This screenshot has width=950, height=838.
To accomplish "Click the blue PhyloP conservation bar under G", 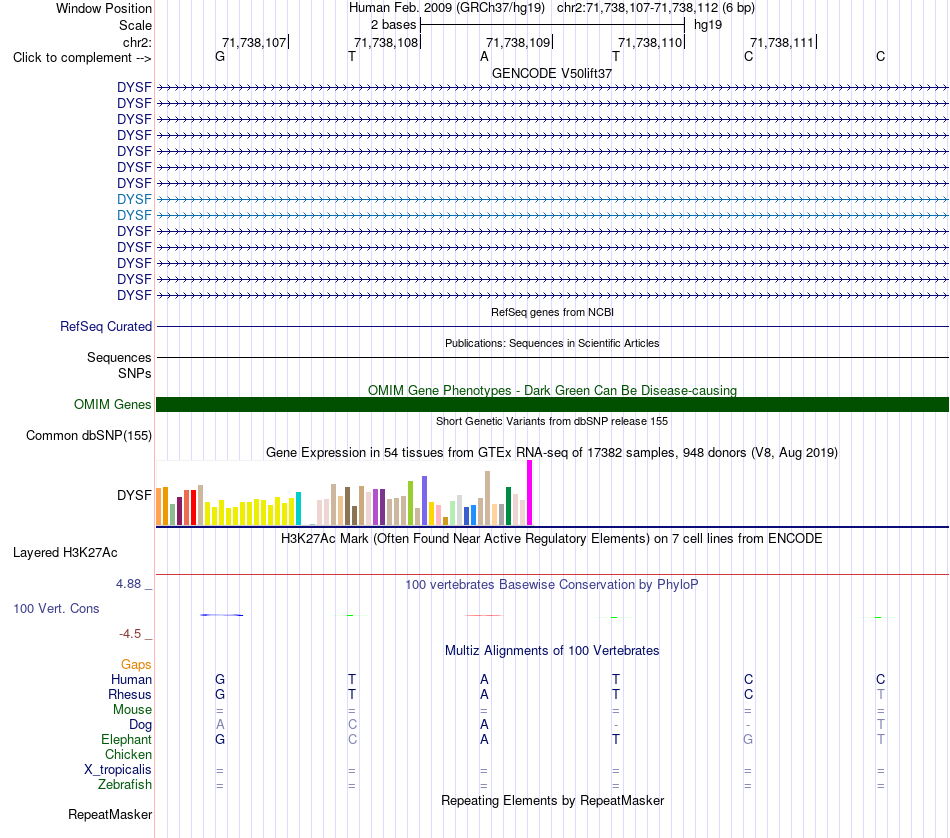I will click(221, 615).
